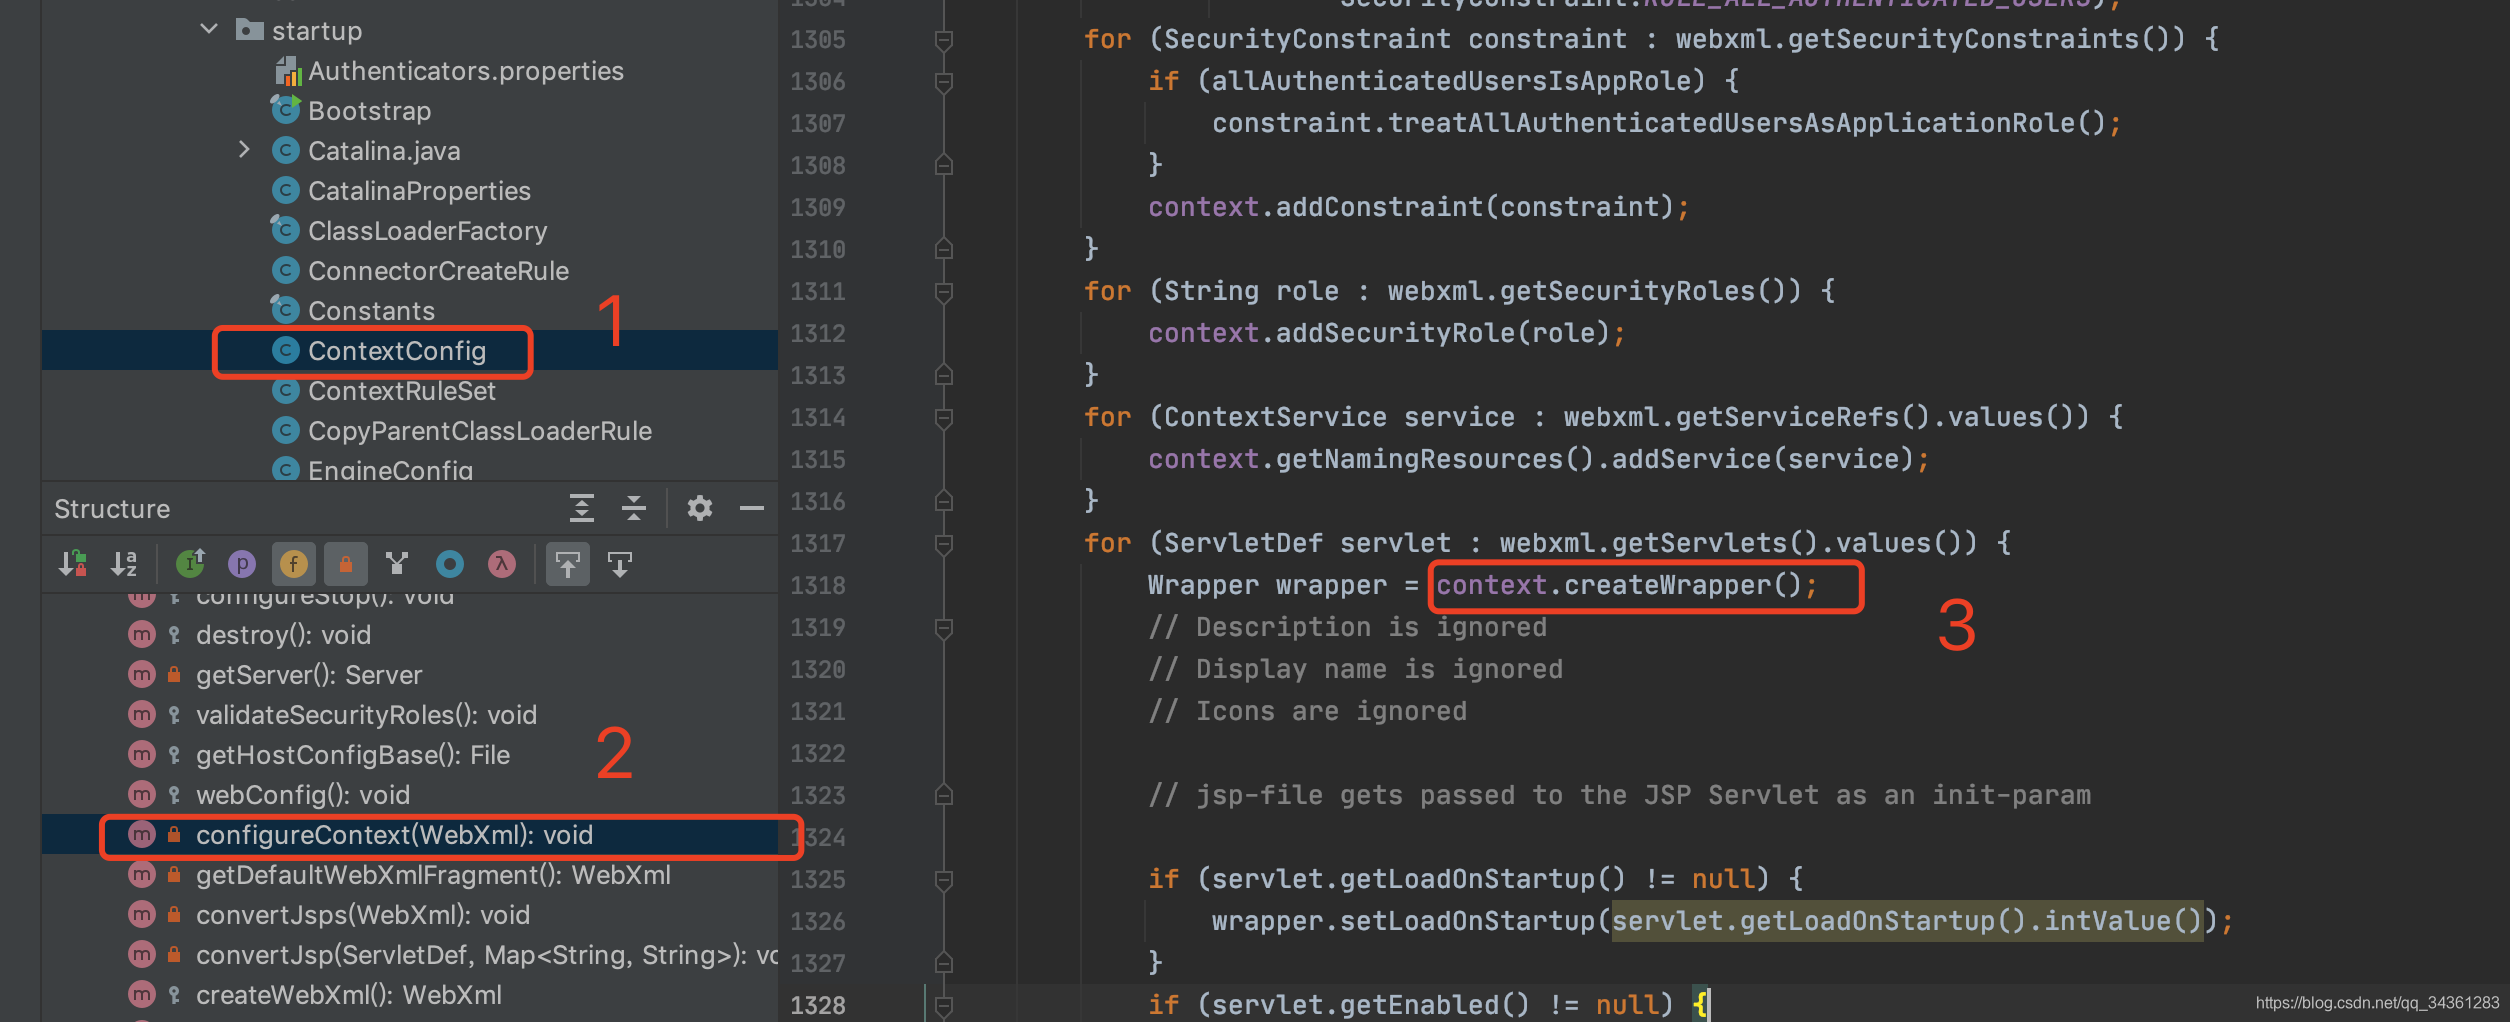Select convertJsps(WebXml): void method

363,914
